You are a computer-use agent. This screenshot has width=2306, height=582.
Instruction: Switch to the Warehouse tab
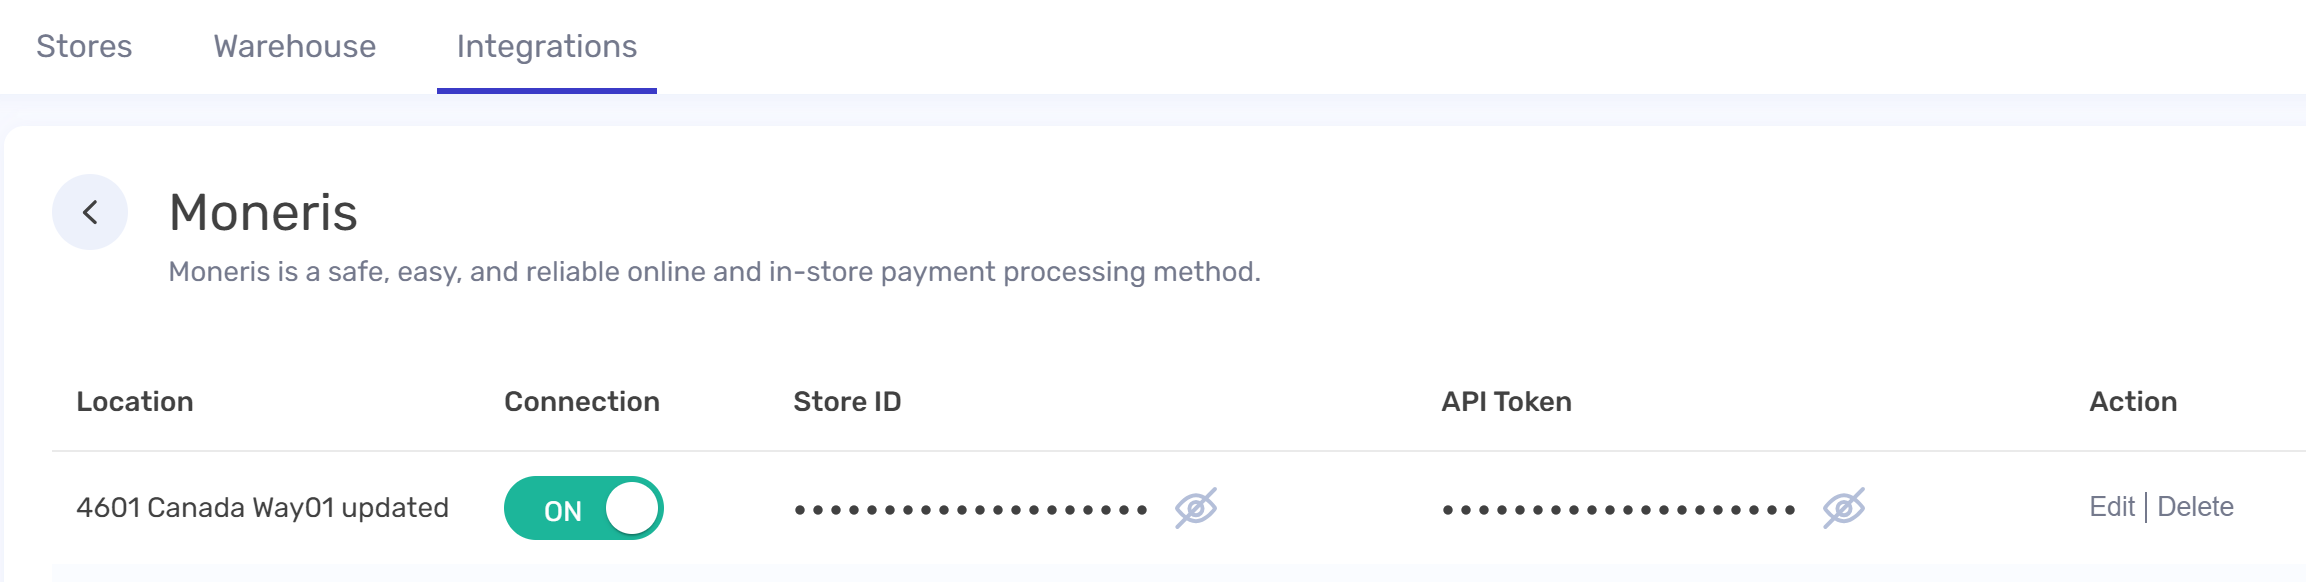click(x=295, y=46)
